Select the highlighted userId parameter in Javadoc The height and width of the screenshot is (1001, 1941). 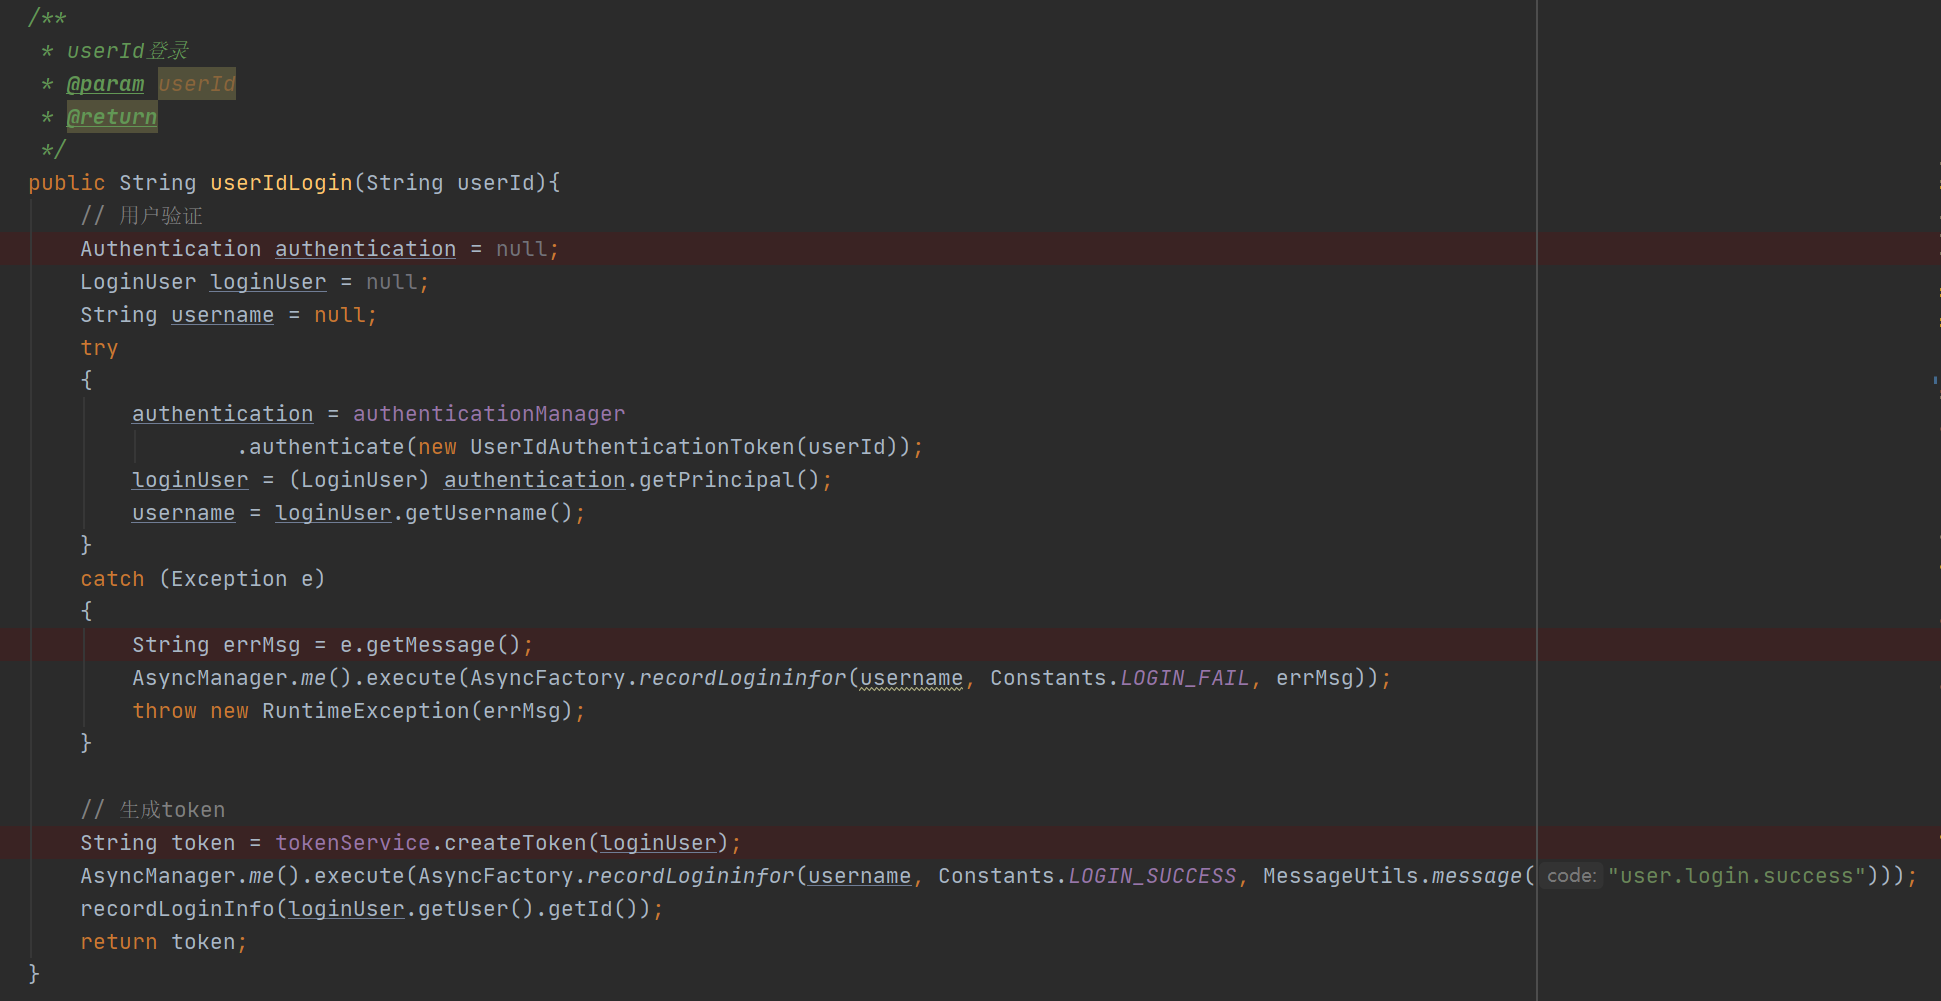[196, 83]
